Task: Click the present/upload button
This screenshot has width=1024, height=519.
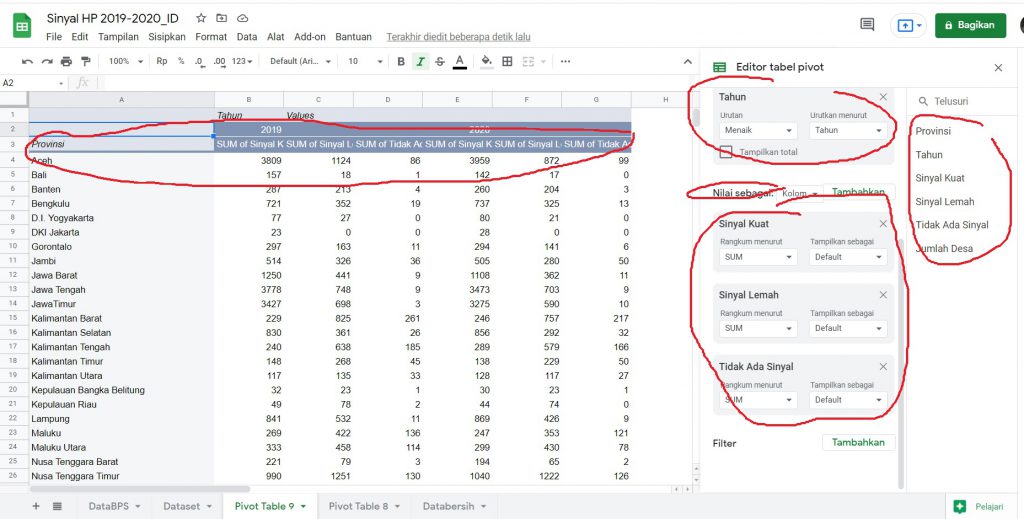Action: pyautogui.click(x=909, y=25)
